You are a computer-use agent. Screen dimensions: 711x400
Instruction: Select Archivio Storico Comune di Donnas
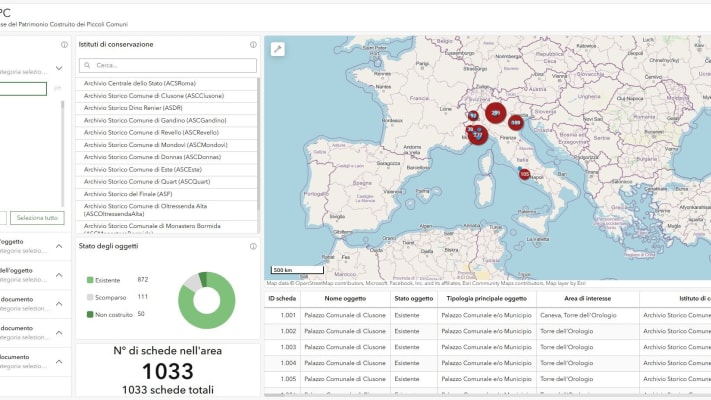166,157
